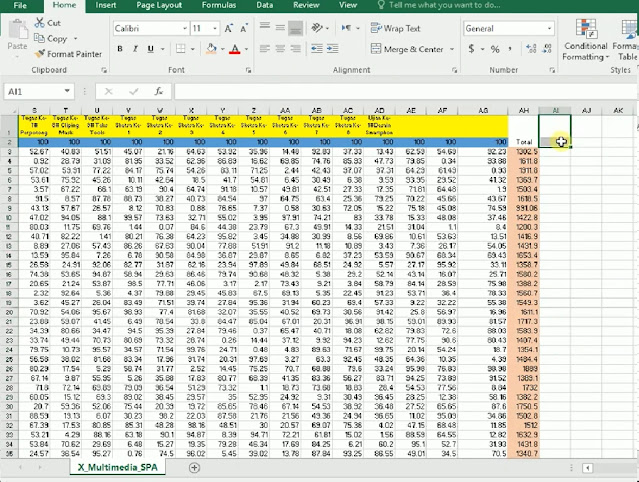Open Number format dialog launcher
639x482 pixels.
point(552,70)
